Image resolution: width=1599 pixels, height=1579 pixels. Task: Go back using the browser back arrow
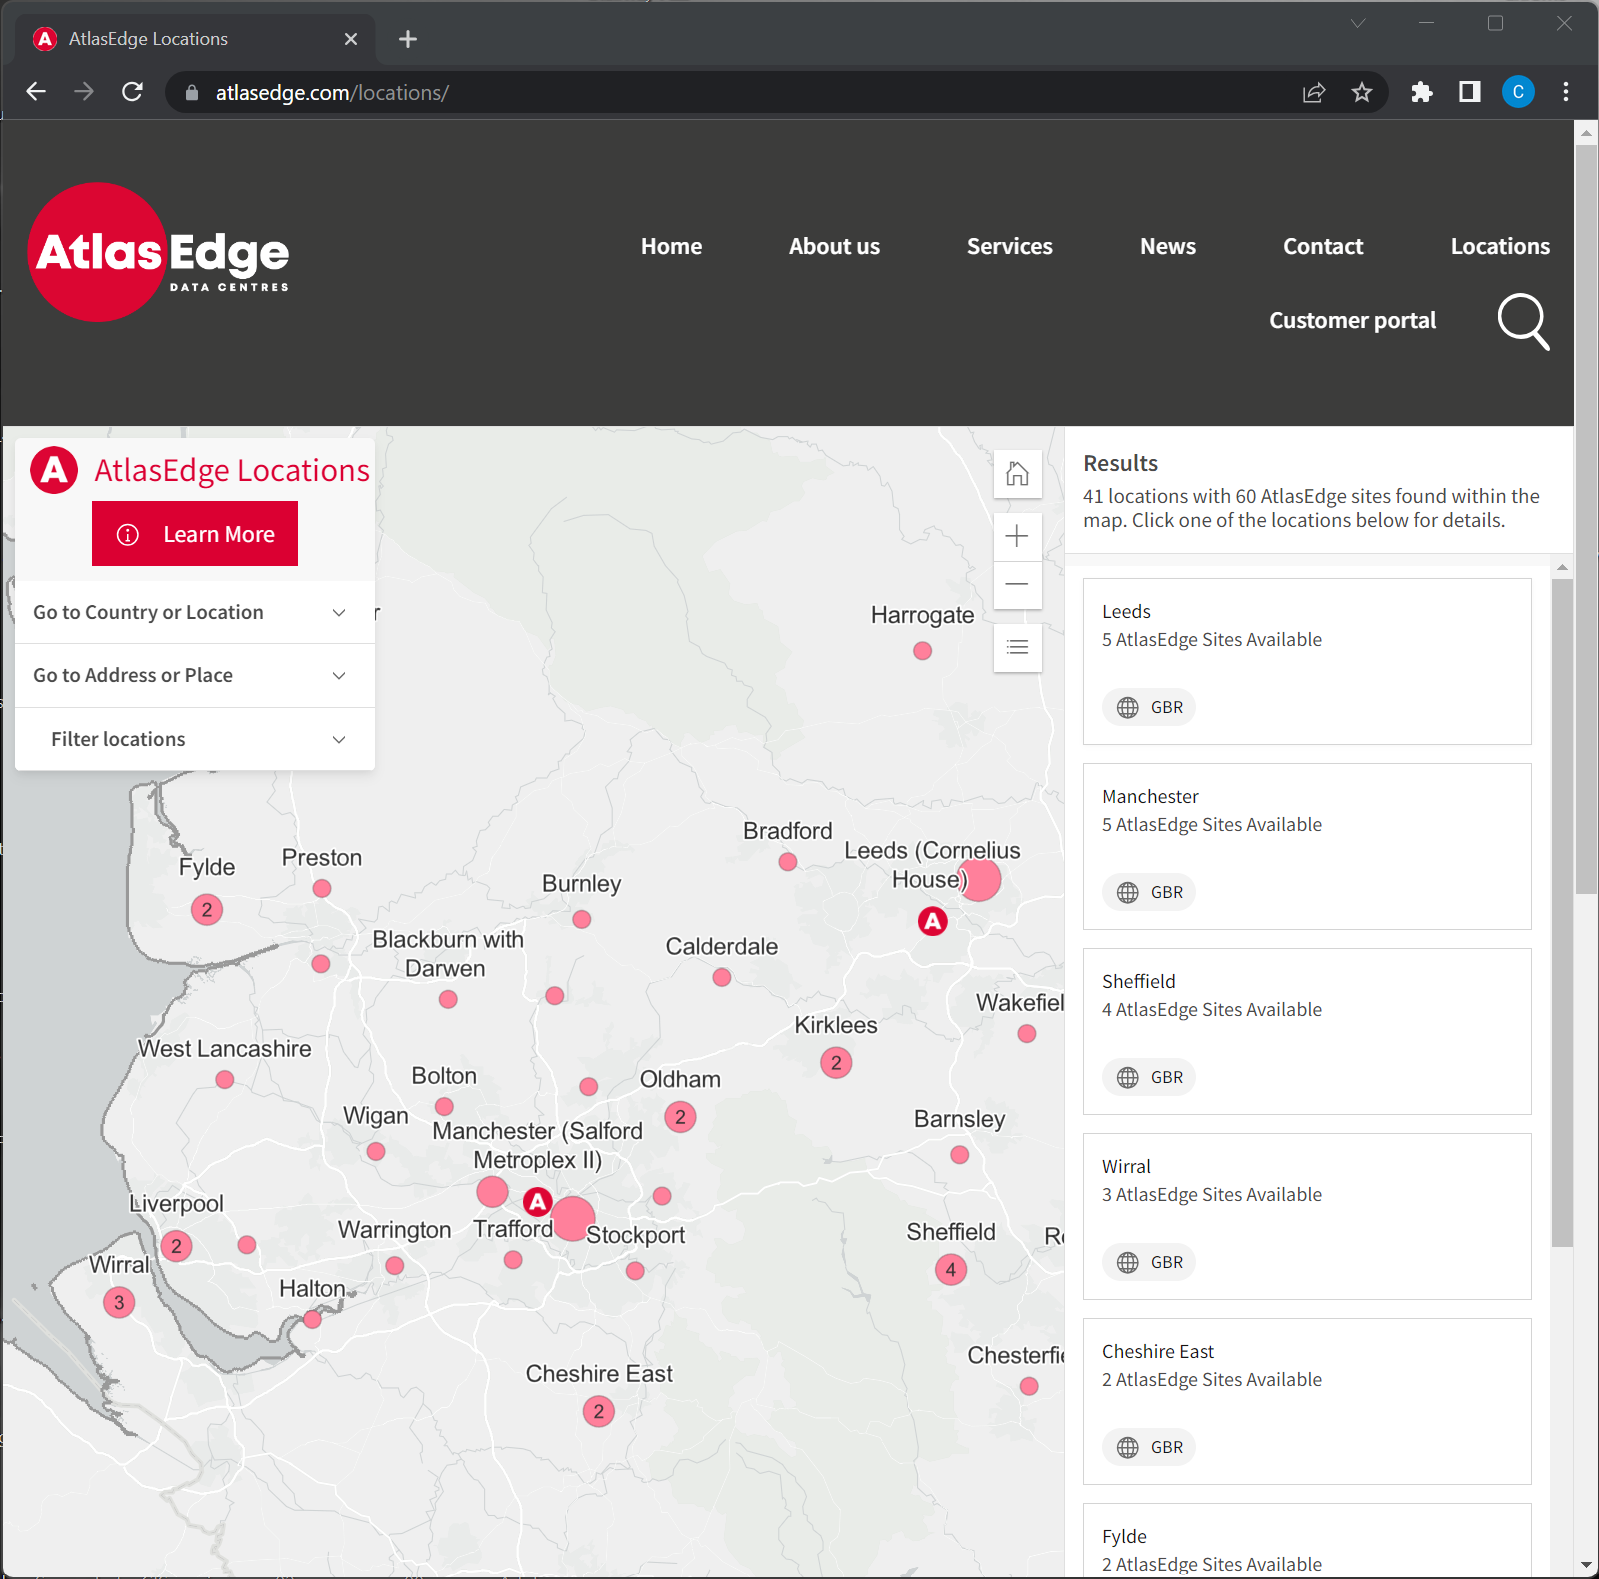[36, 92]
